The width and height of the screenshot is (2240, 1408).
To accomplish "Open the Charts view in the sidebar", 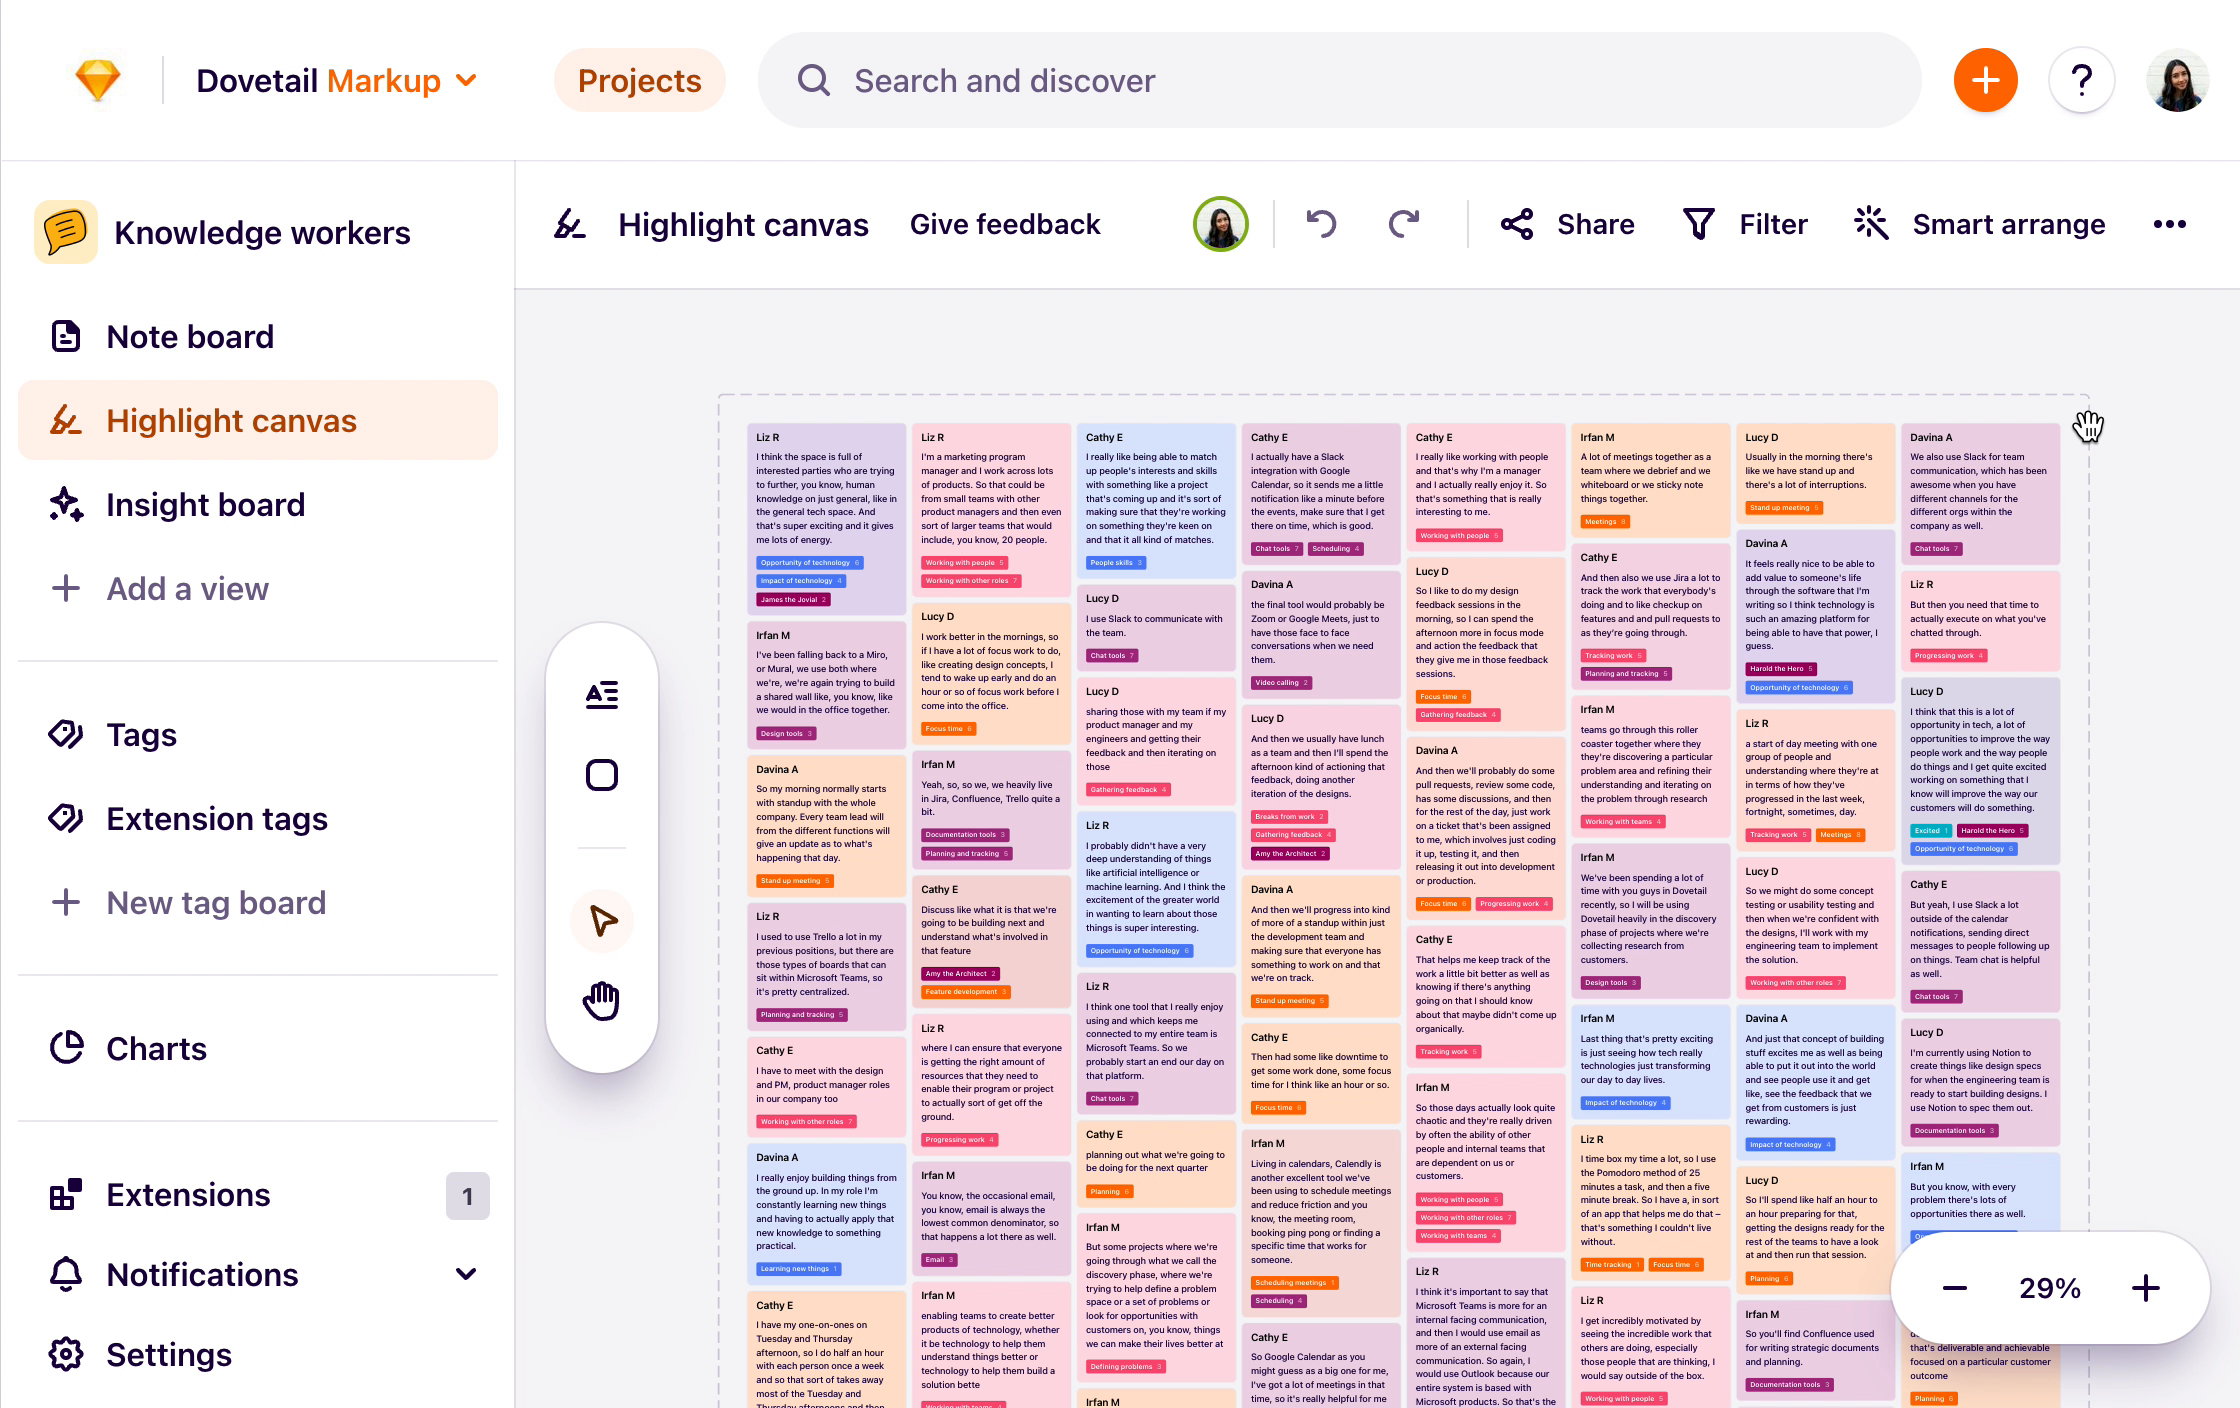I will coord(156,1049).
